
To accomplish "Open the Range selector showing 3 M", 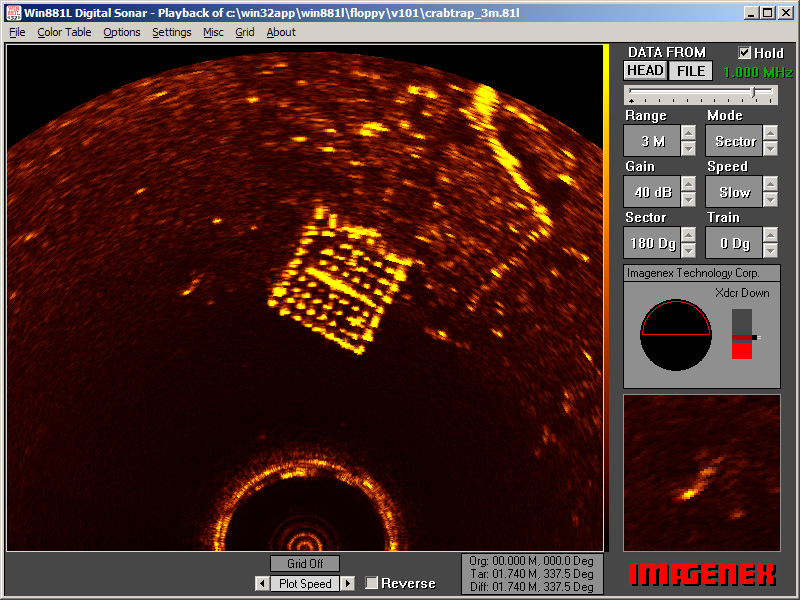I will pos(652,141).
